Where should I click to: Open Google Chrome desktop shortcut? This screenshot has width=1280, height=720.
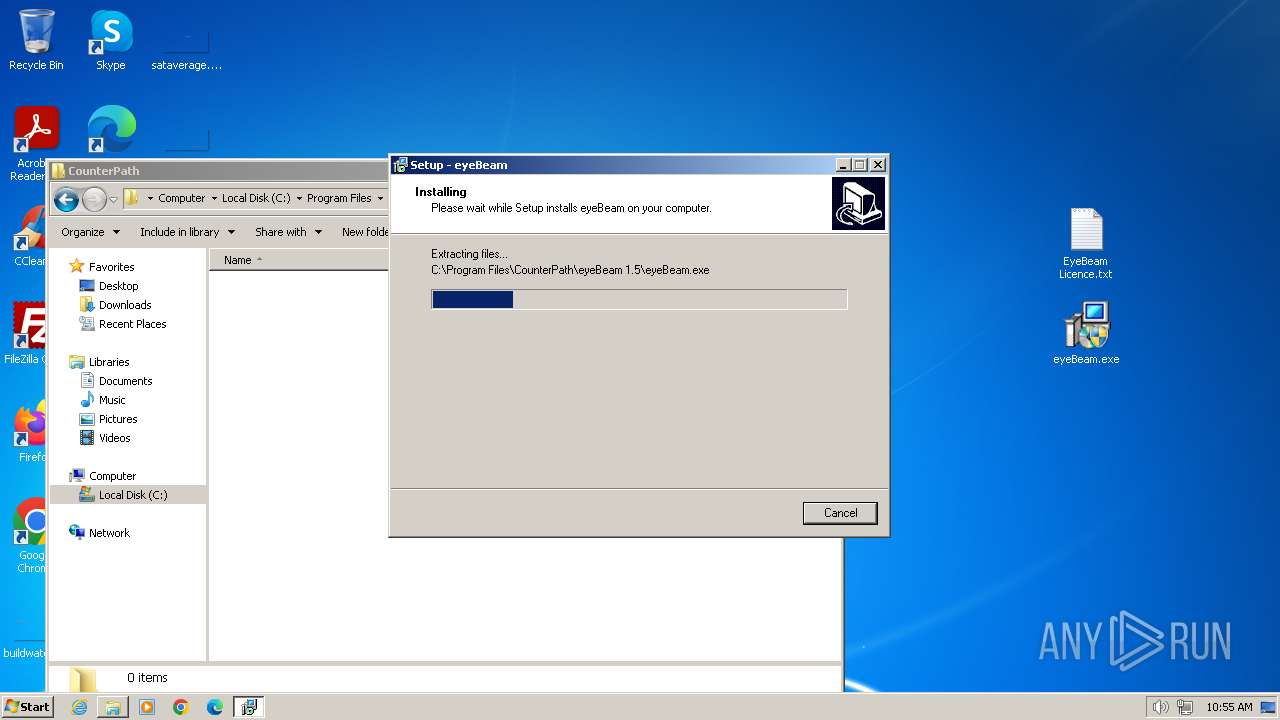32,535
